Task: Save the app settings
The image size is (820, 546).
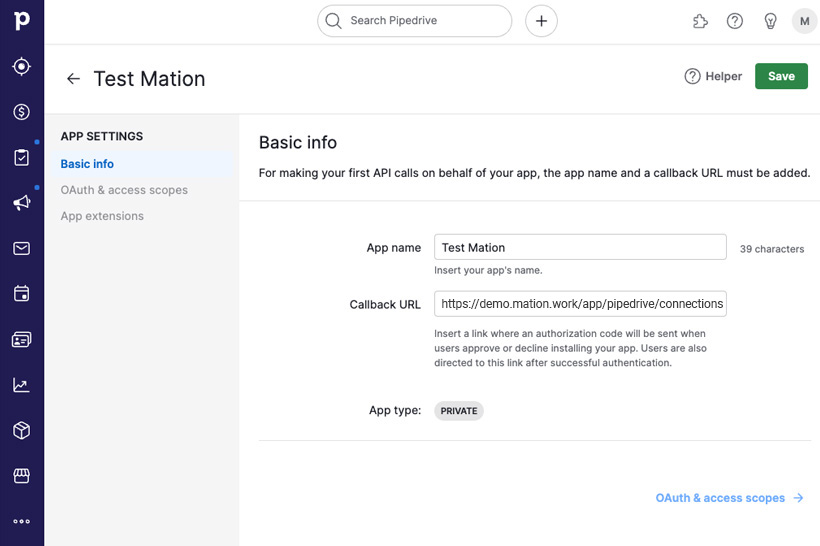Action: click(781, 76)
